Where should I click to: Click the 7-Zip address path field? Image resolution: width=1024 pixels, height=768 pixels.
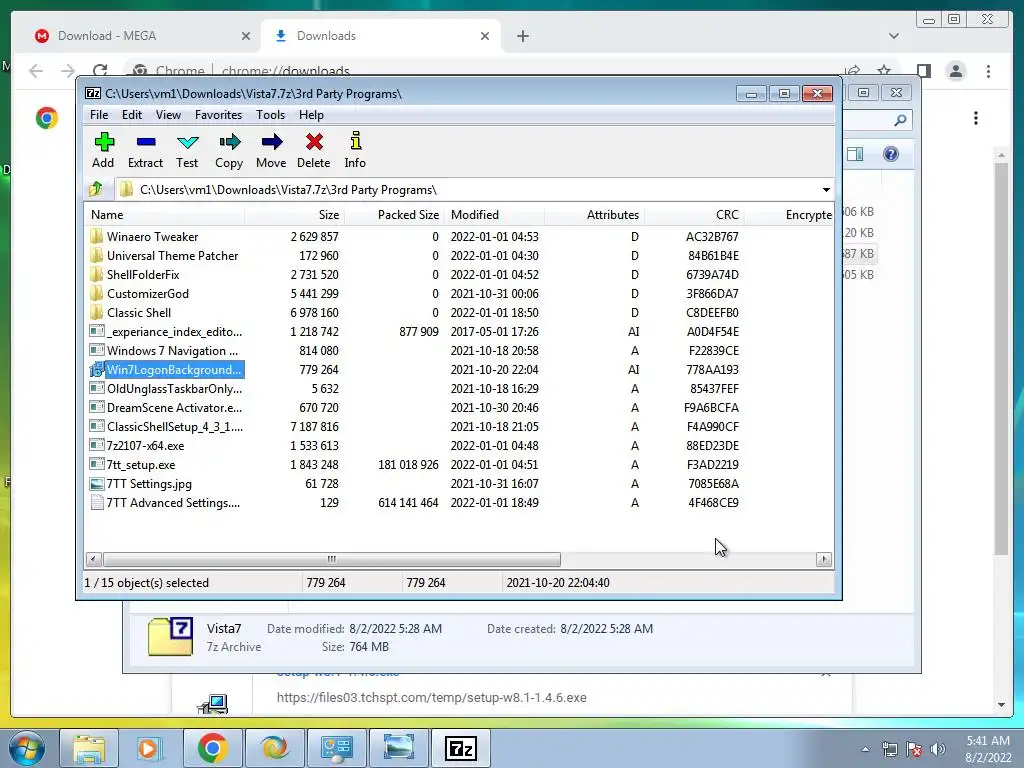click(468, 189)
